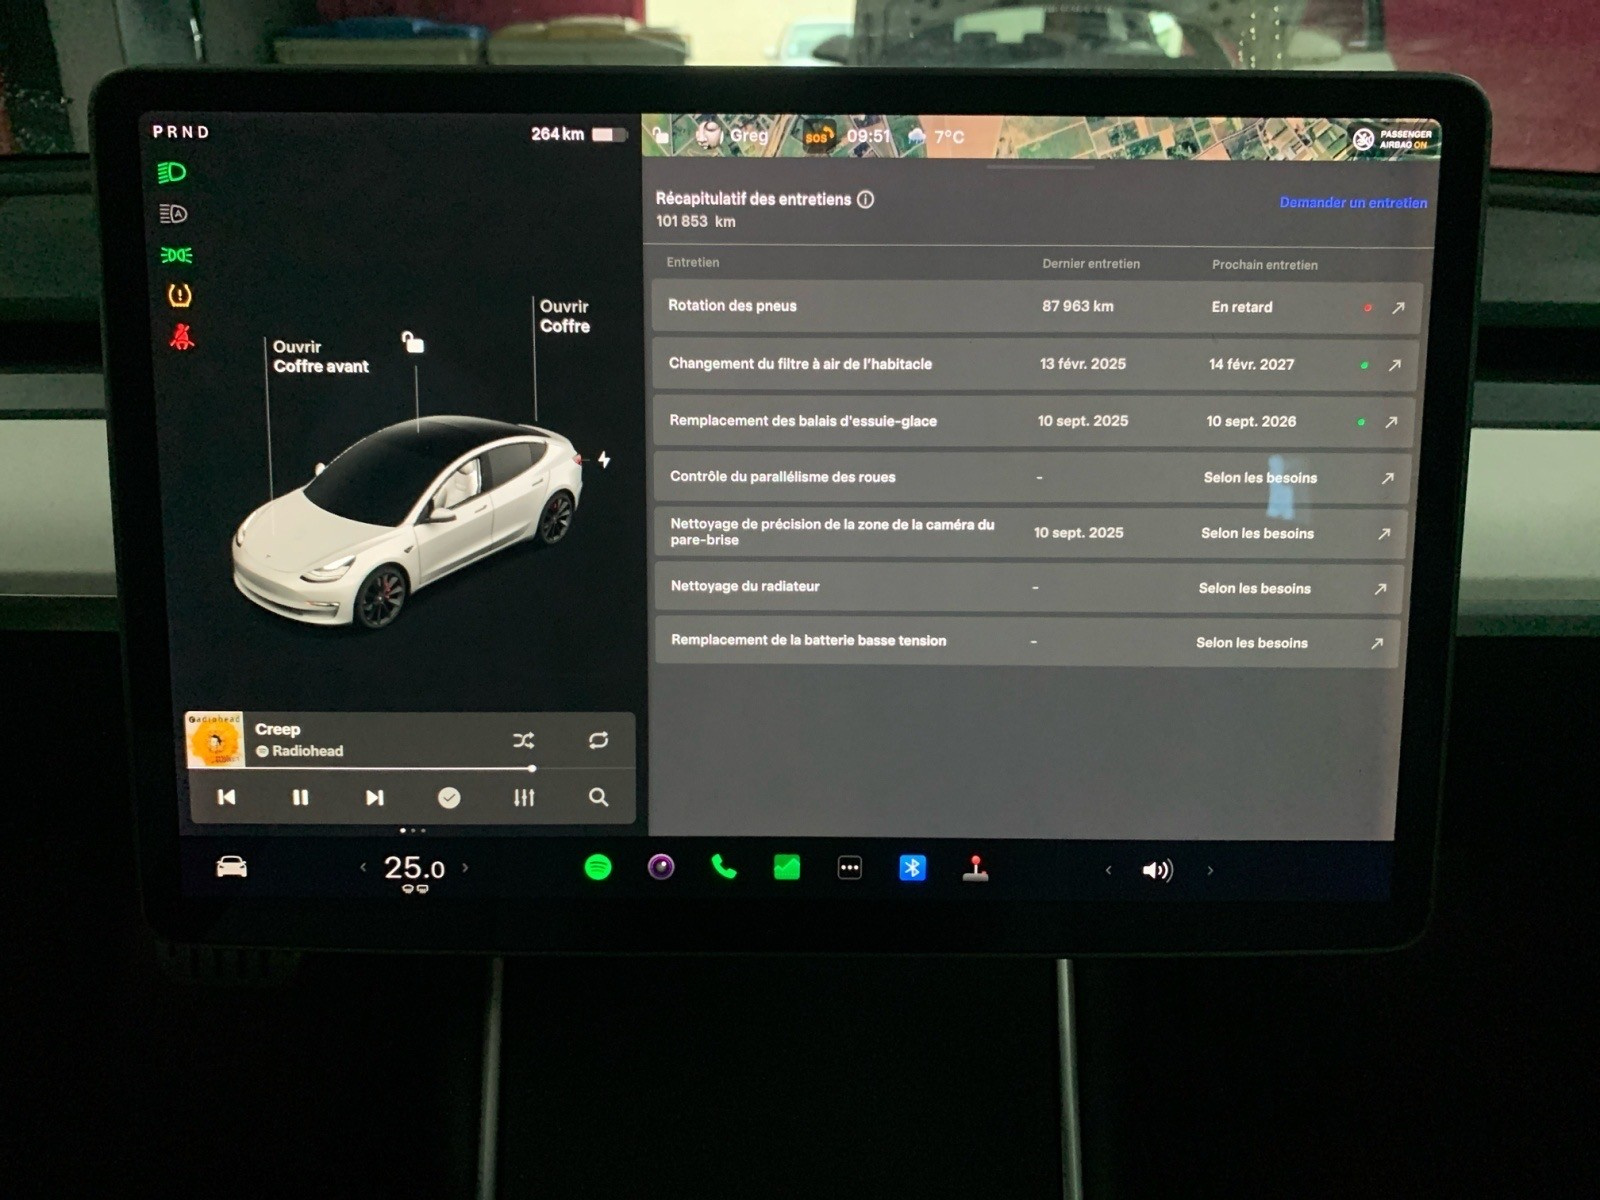The height and width of the screenshot is (1200, 1600).
Task: Open the Bluetooth settings icon
Action: coord(912,868)
